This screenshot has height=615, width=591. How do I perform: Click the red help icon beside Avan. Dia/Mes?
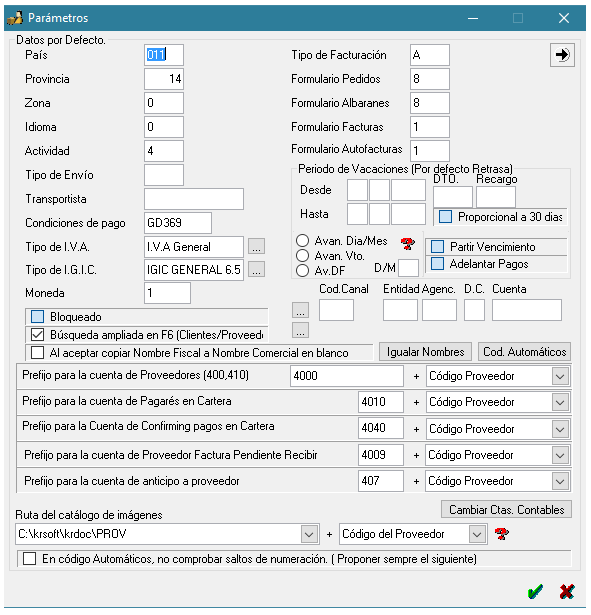point(407,244)
